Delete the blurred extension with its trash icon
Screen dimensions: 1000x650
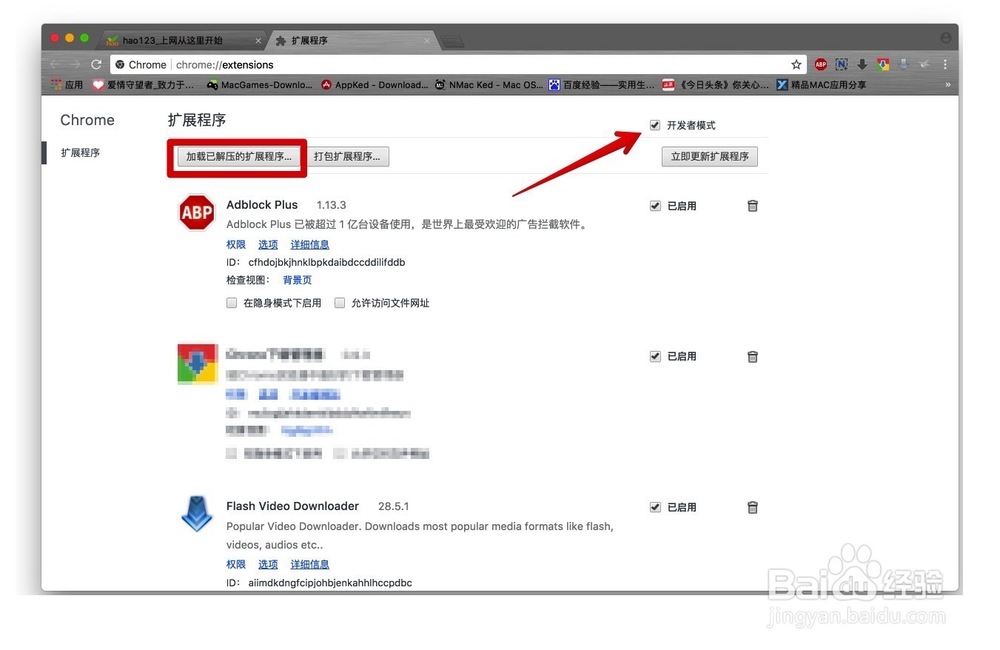[x=753, y=357]
